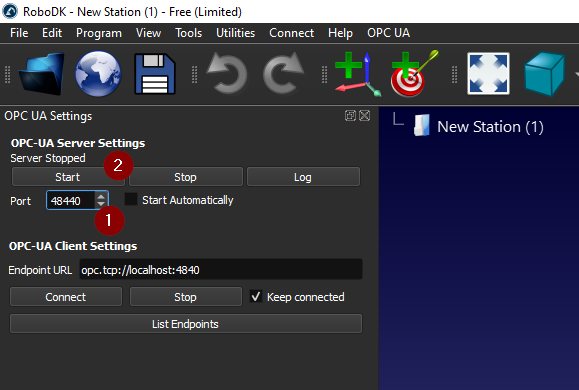Open the Program menu
The image size is (579, 390).
(x=99, y=33)
